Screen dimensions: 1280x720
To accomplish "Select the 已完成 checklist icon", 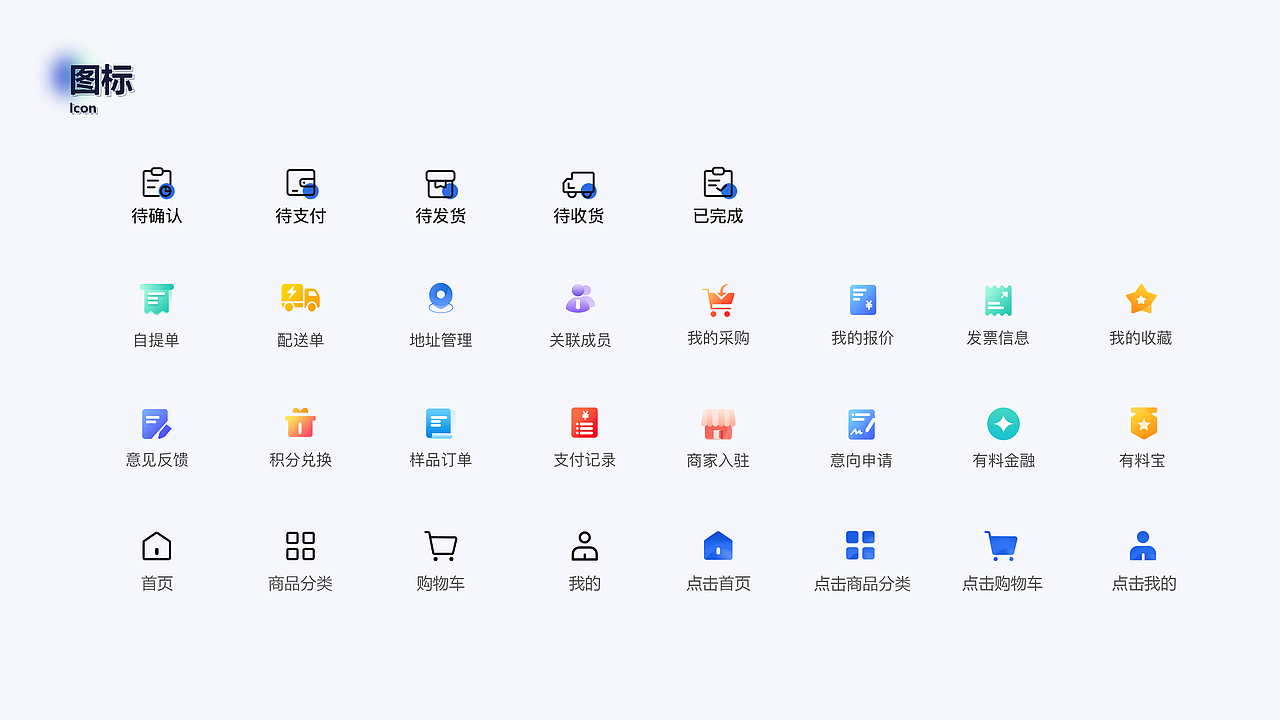I will 719,183.
